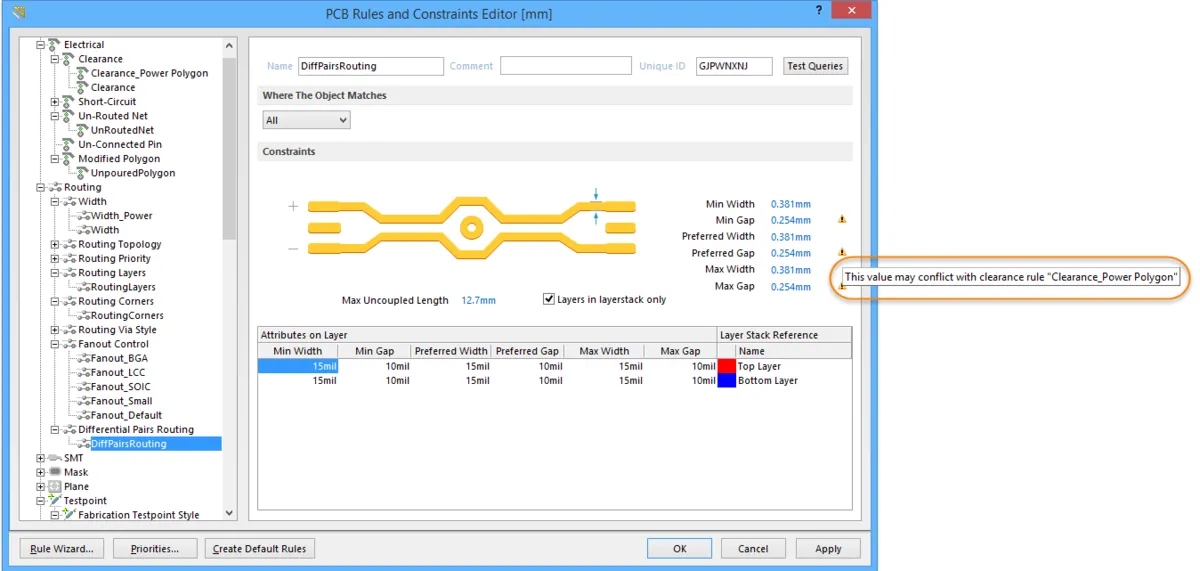Click the UnpouredPolygon rule icon
Viewport: 1200px width, 571px height.
(82, 173)
